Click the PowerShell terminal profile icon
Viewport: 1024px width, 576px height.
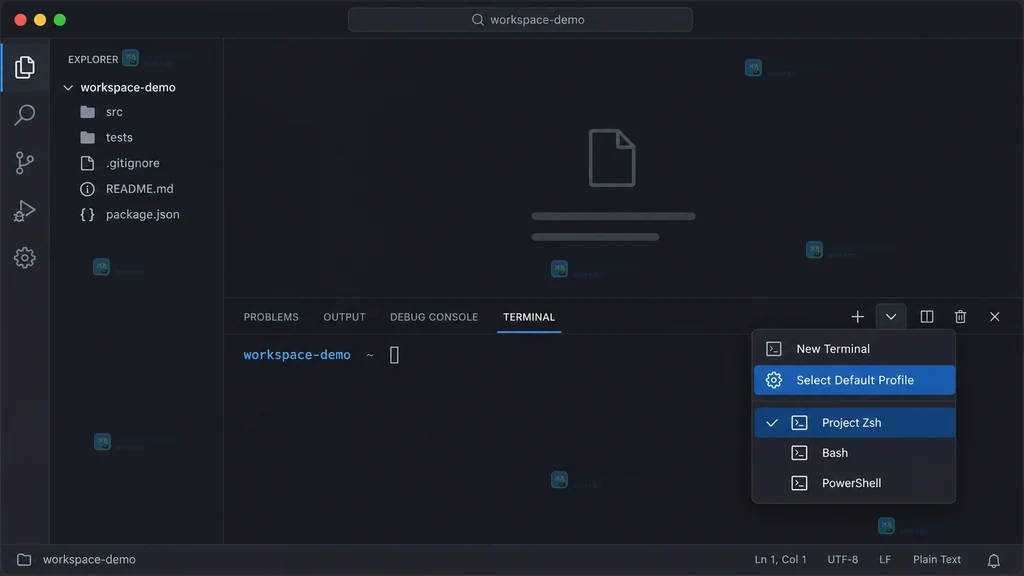[799, 483]
